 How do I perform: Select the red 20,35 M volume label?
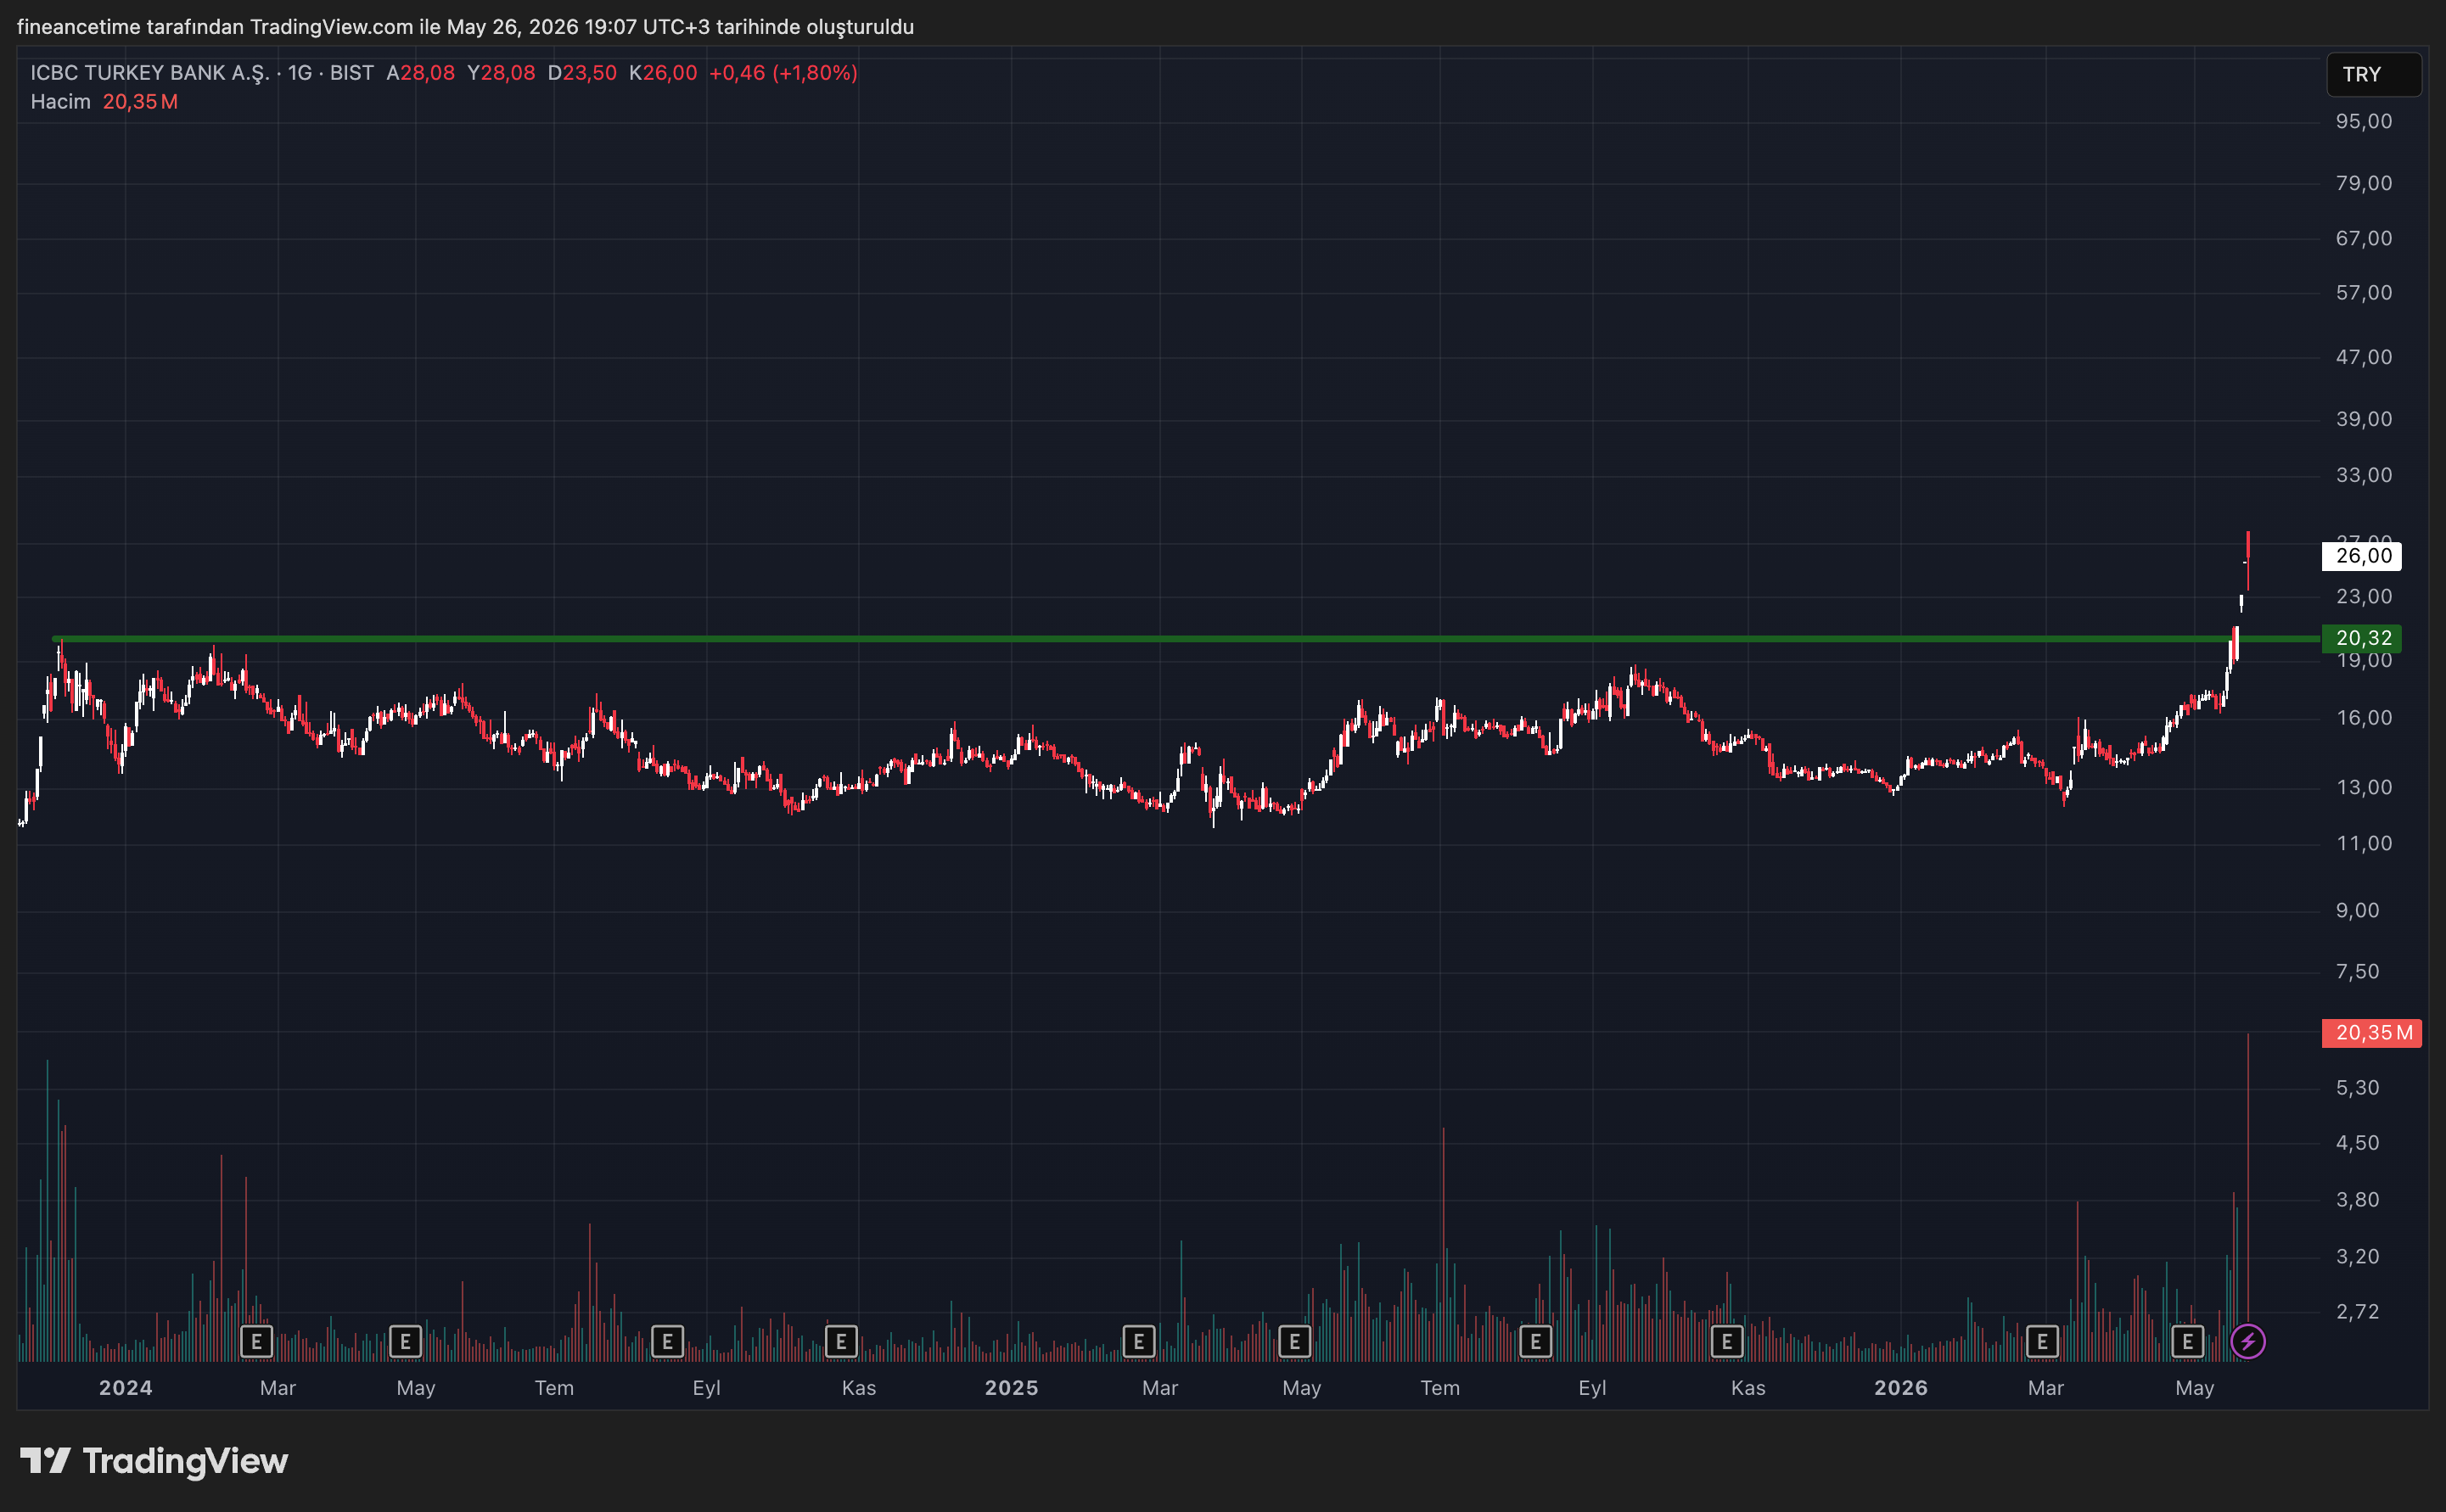(x=2372, y=1033)
